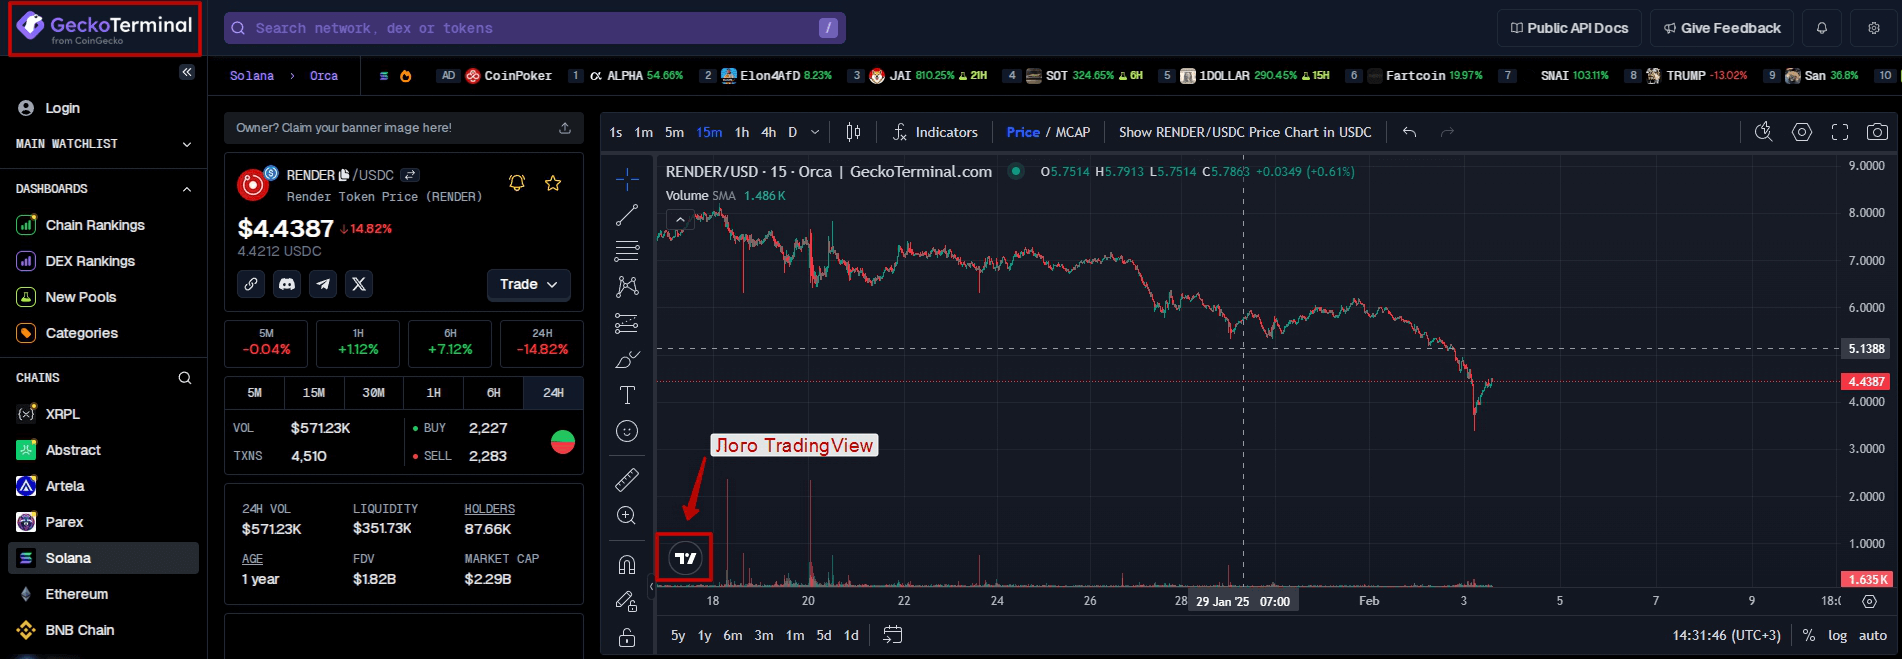
Task: Toggle percent scale on price axis
Action: click(x=1809, y=635)
